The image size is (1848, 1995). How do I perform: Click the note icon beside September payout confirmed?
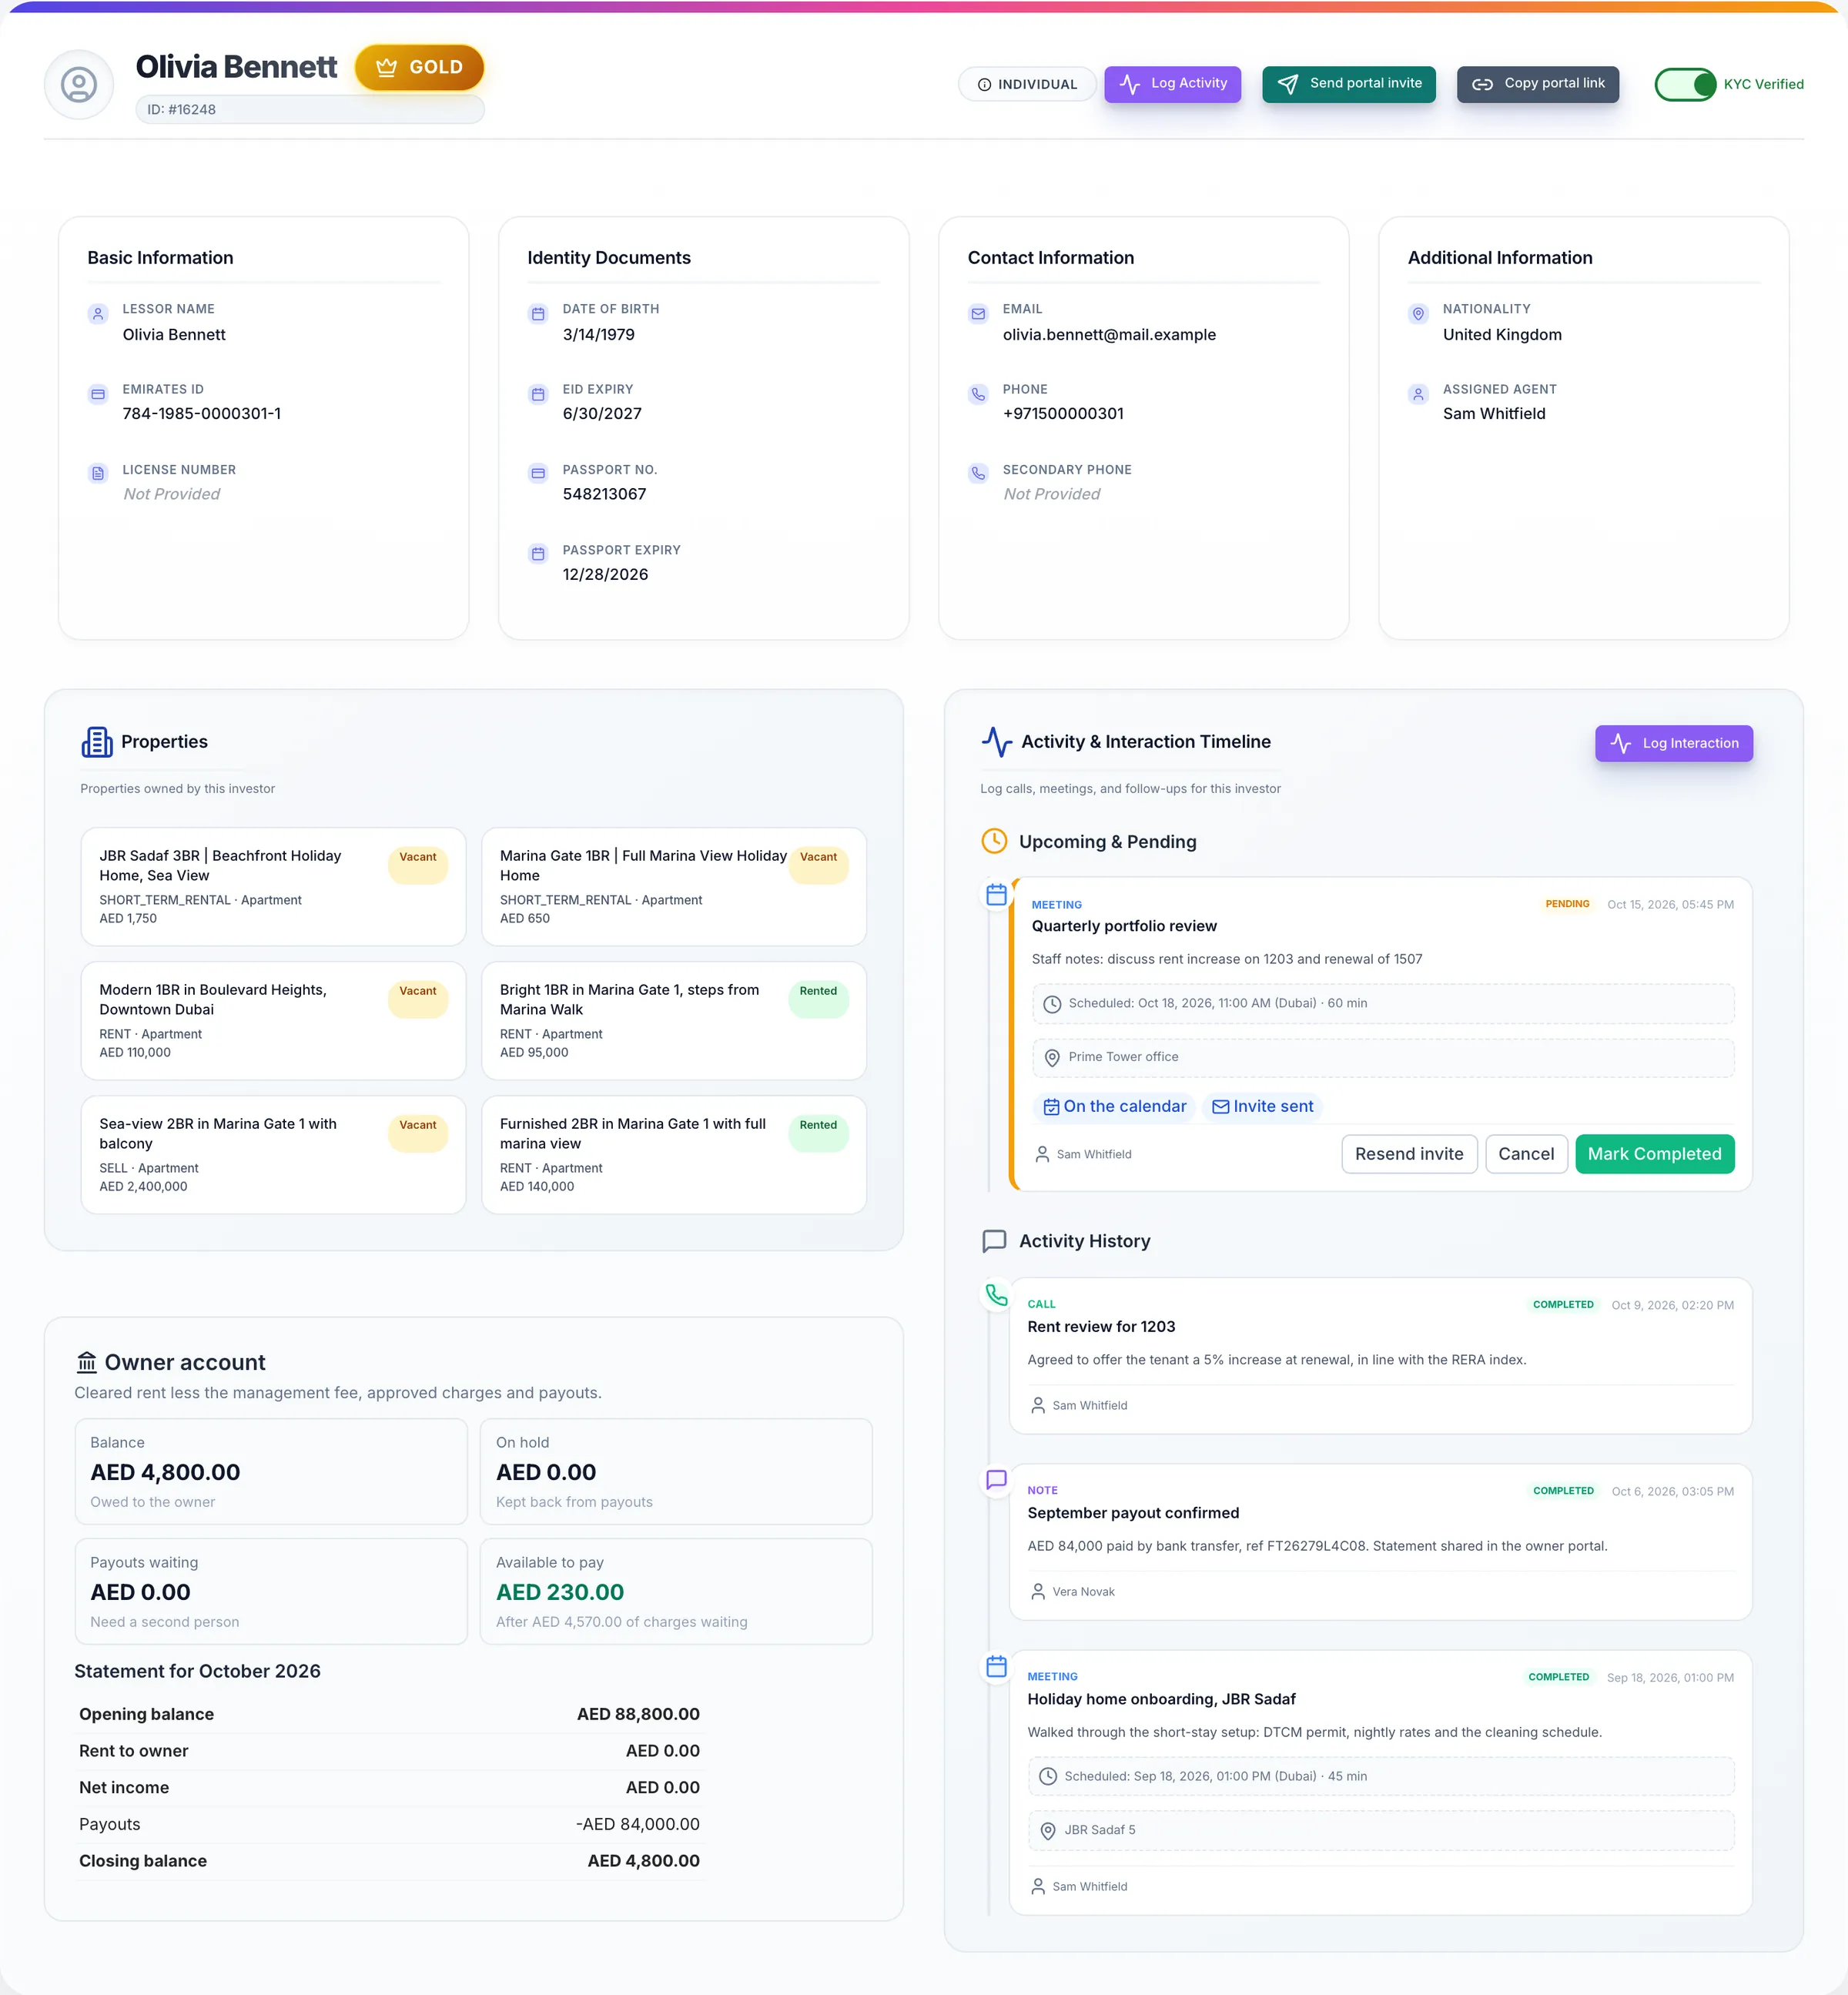point(996,1480)
